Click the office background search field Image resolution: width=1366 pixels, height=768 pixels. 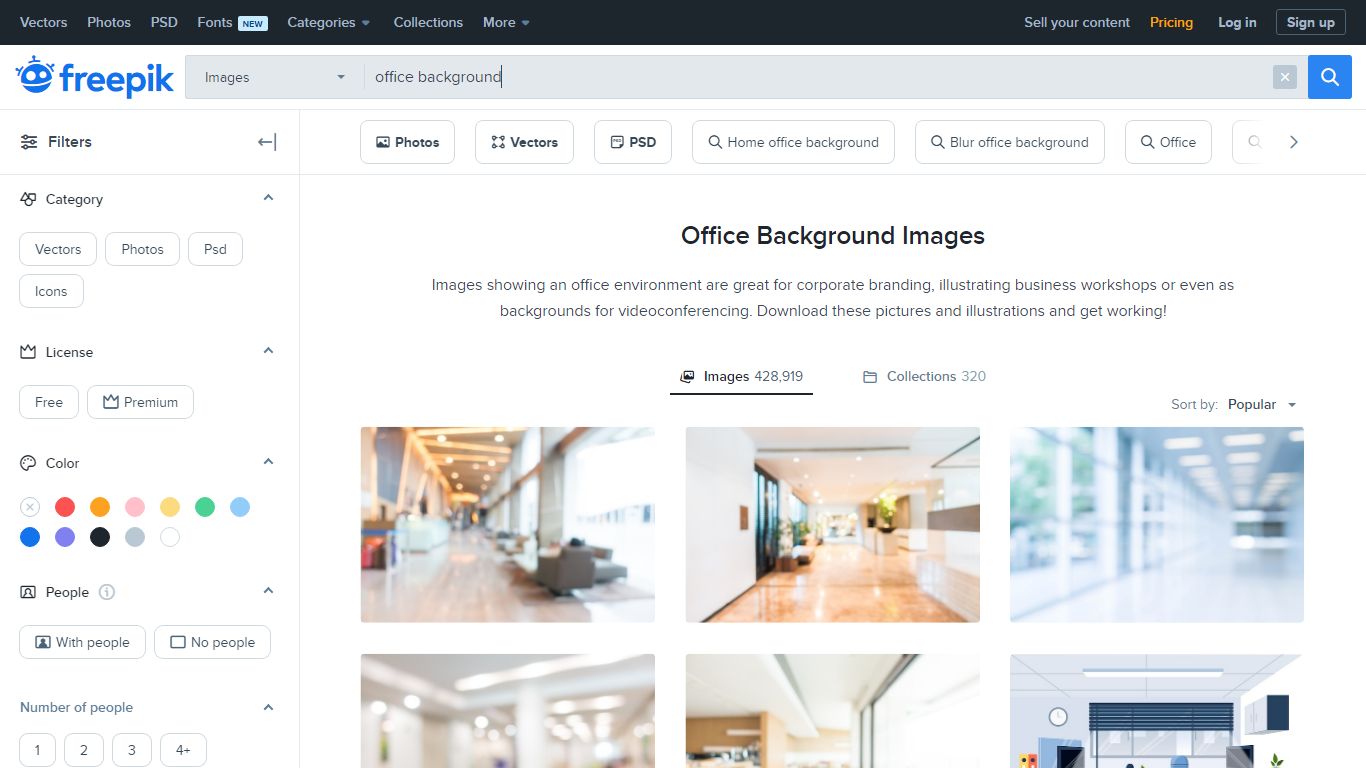818,77
